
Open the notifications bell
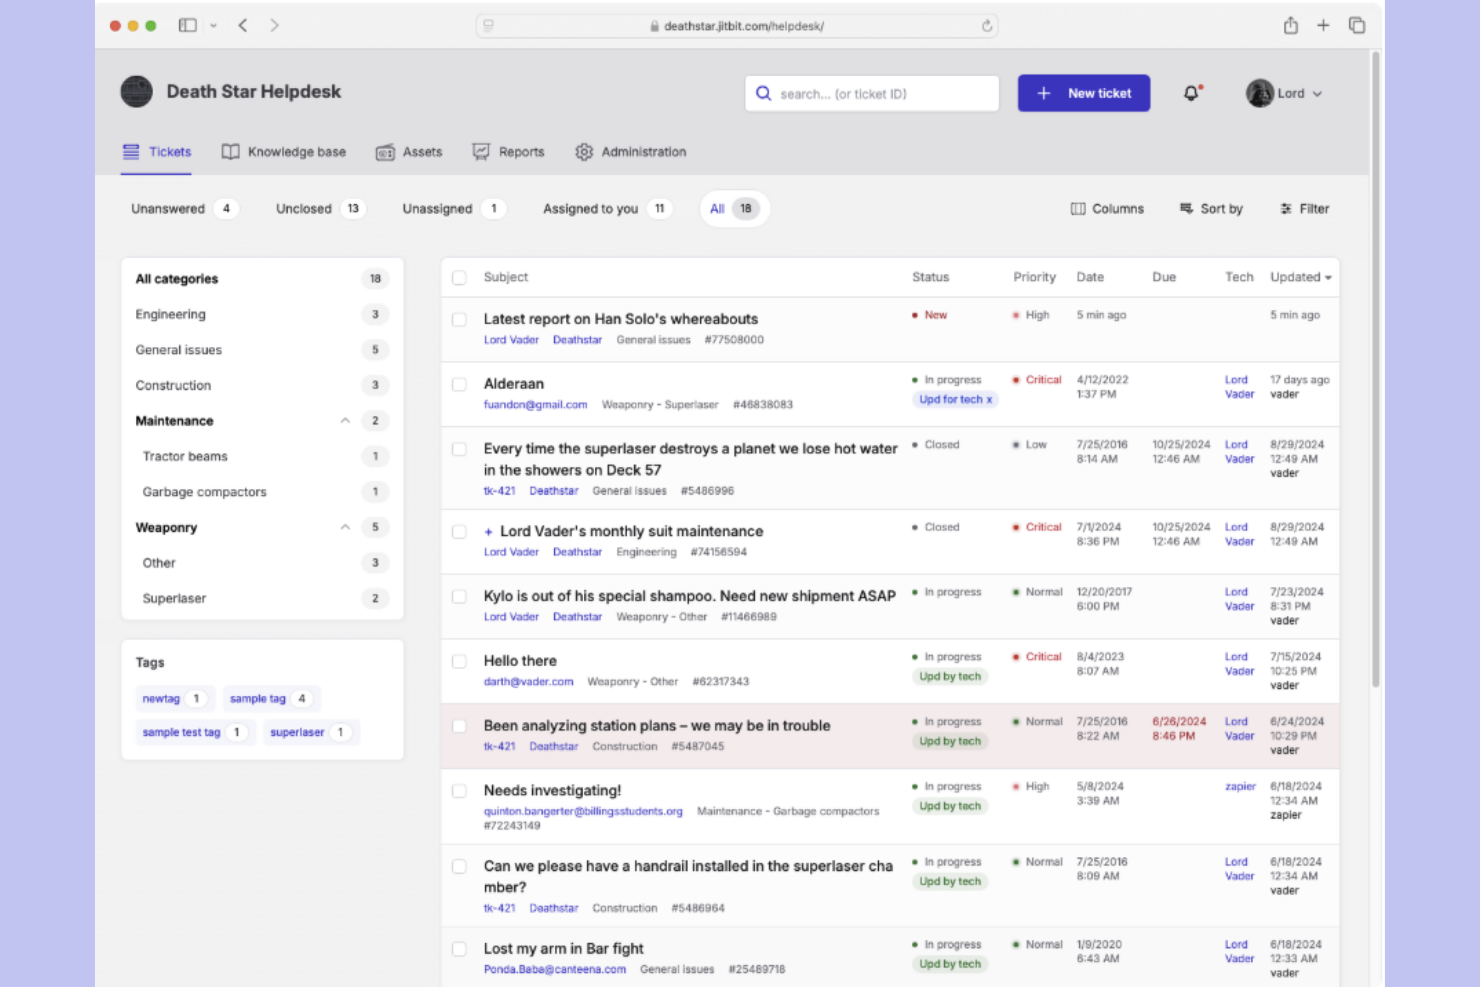tap(1191, 92)
